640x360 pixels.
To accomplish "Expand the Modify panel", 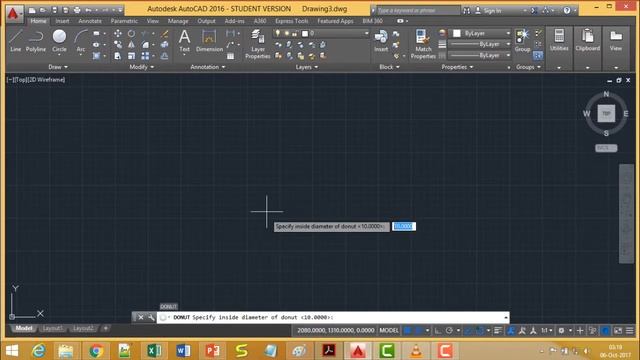I will click(x=142, y=67).
